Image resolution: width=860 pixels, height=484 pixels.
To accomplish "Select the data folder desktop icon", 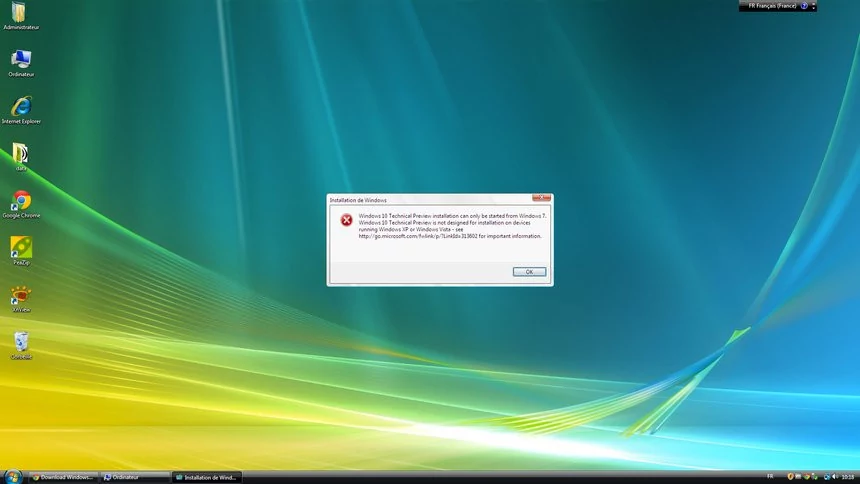I will 21,157.
